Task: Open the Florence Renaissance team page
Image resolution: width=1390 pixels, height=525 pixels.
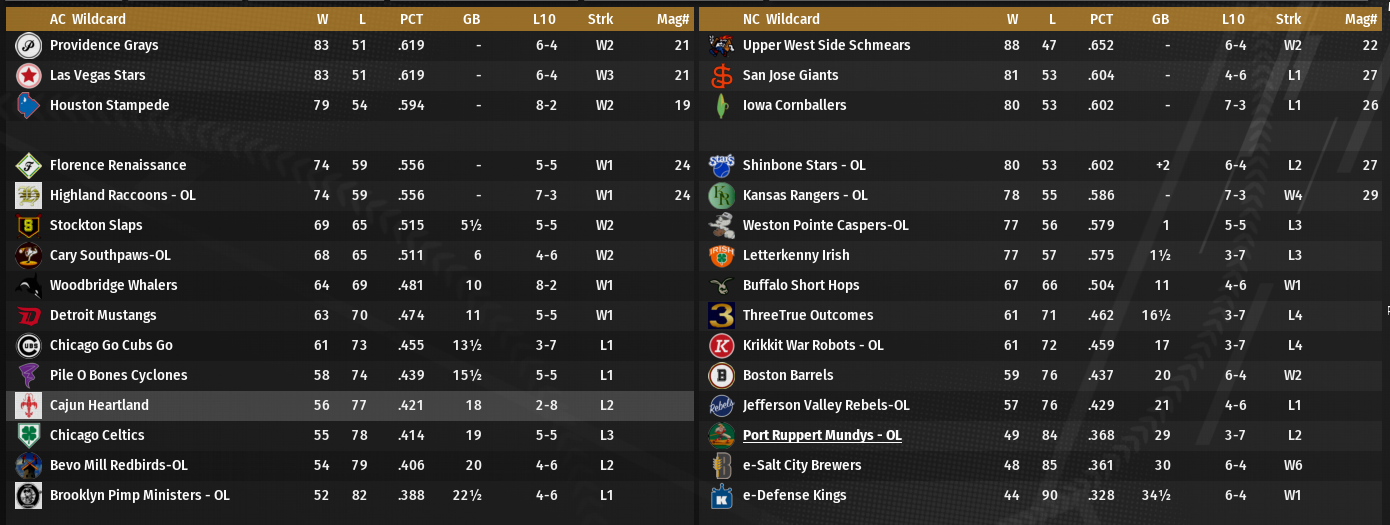Action: coord(118,165)
